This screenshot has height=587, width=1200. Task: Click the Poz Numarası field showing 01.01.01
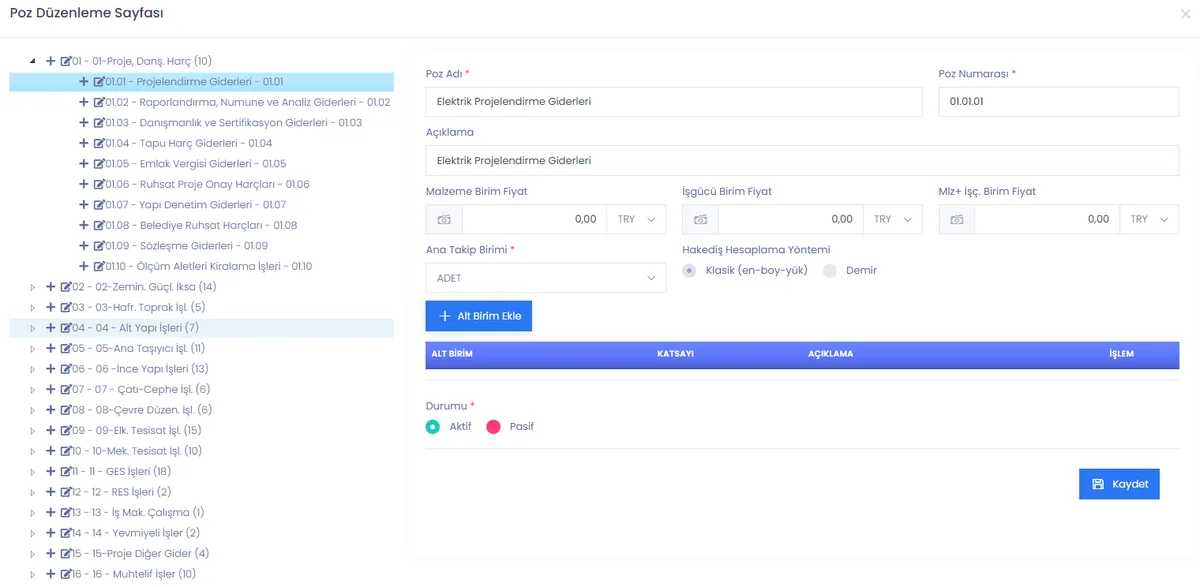point(1059,101)
